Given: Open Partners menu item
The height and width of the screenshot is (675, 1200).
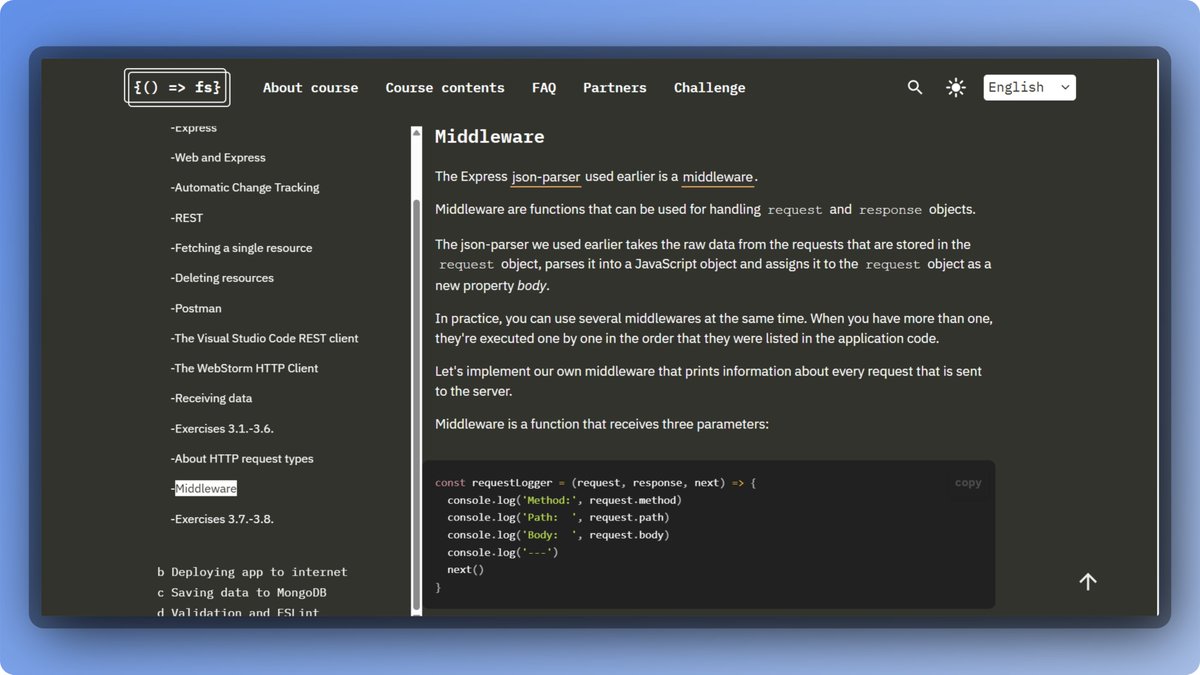Looking at the screenshot, I should (x=615, y=87).
